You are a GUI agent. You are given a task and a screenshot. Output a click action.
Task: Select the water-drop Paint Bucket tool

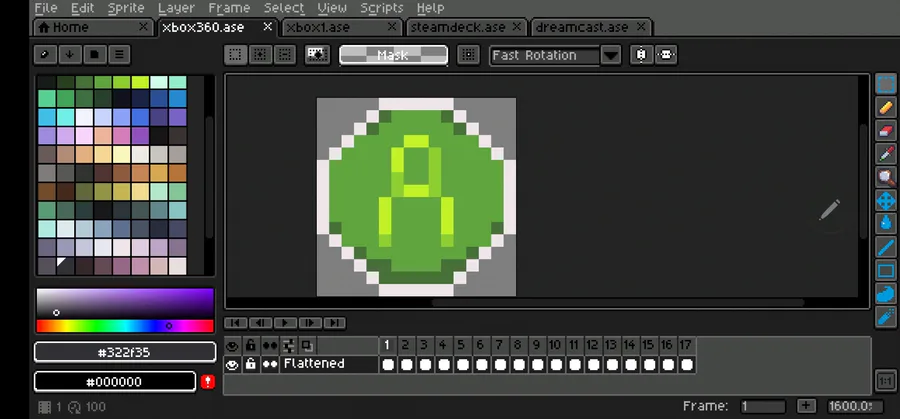coord(886,224)
